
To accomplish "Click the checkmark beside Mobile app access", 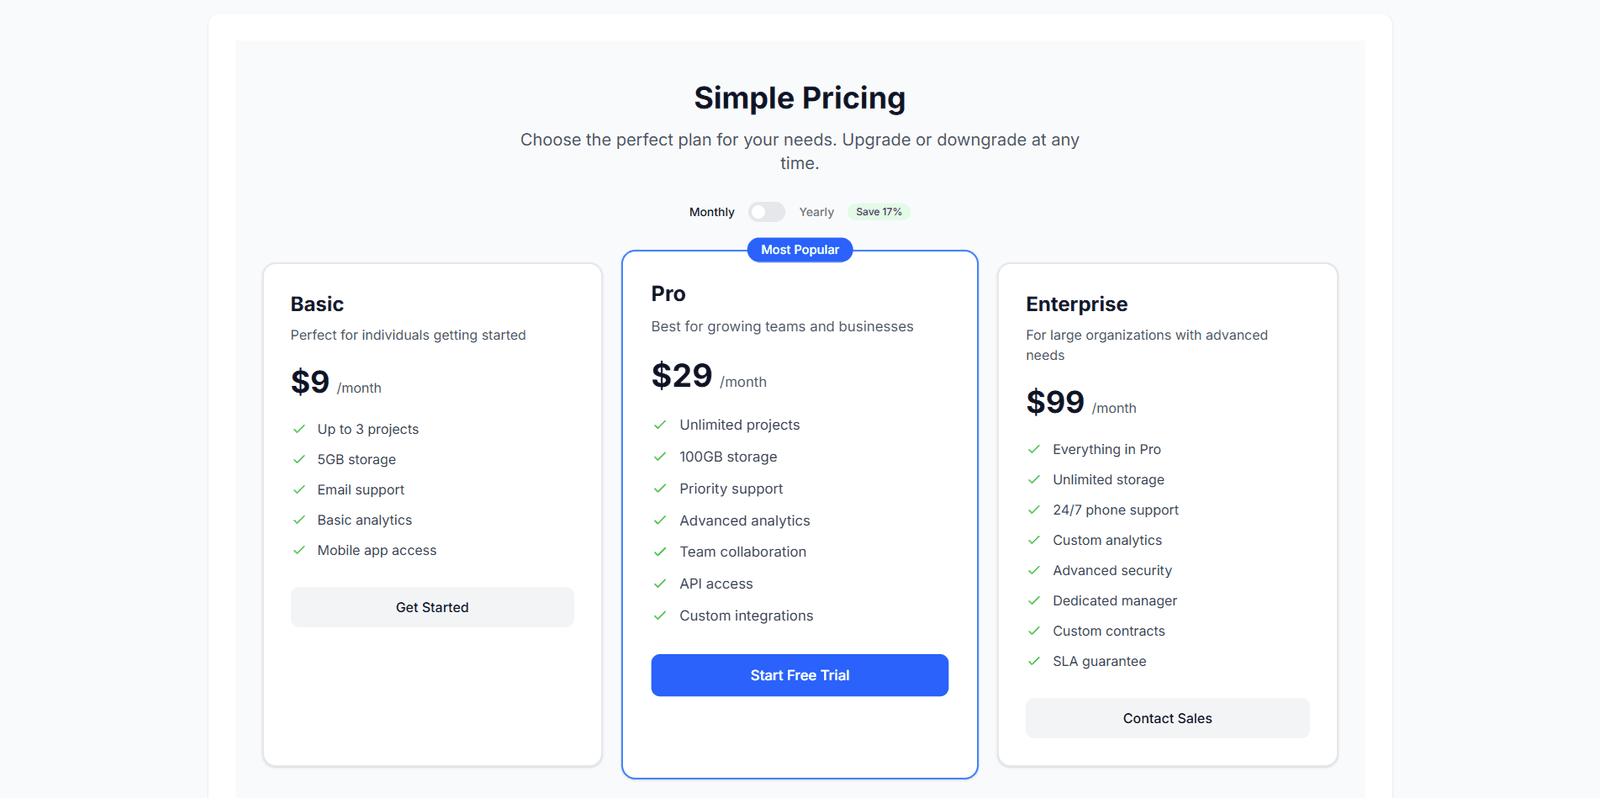I will click(299, 550).
